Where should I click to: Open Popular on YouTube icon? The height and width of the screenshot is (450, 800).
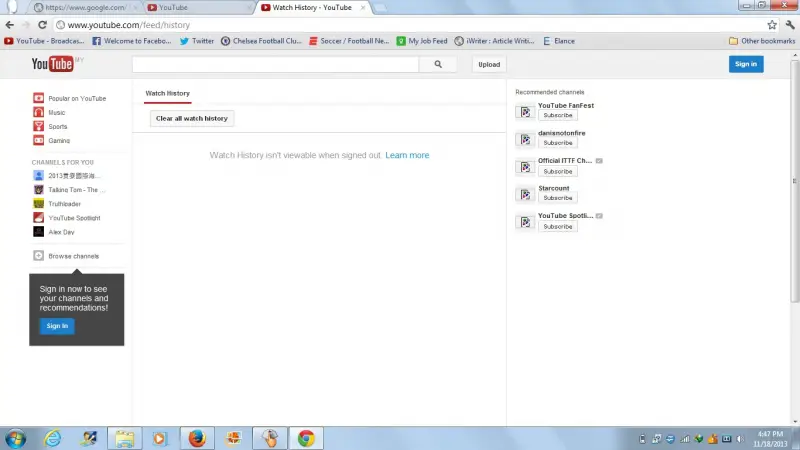point(38,98)
